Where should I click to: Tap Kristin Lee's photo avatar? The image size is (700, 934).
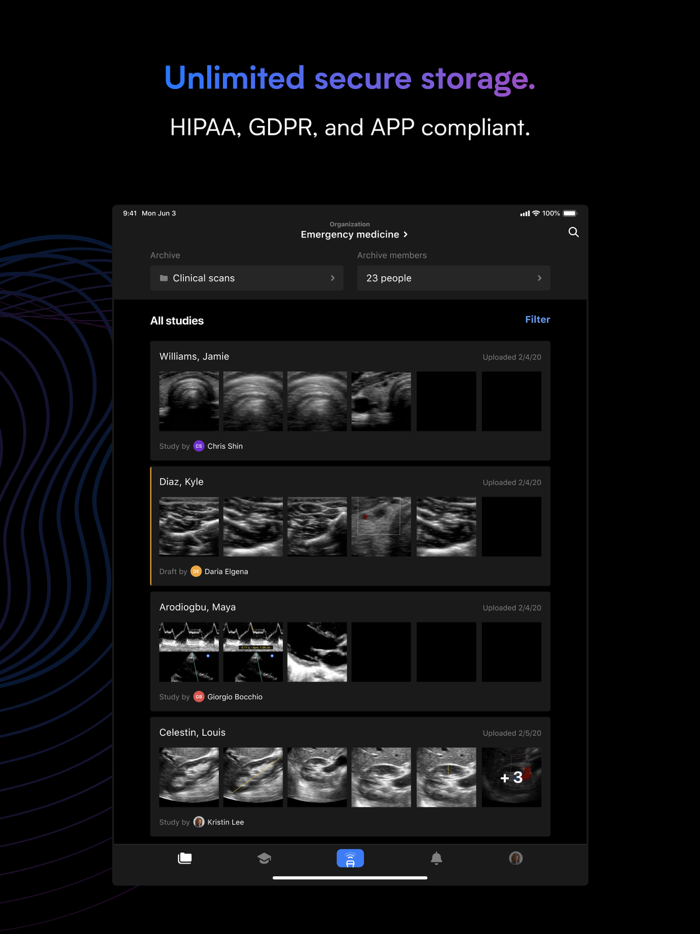tap(199, 822)
